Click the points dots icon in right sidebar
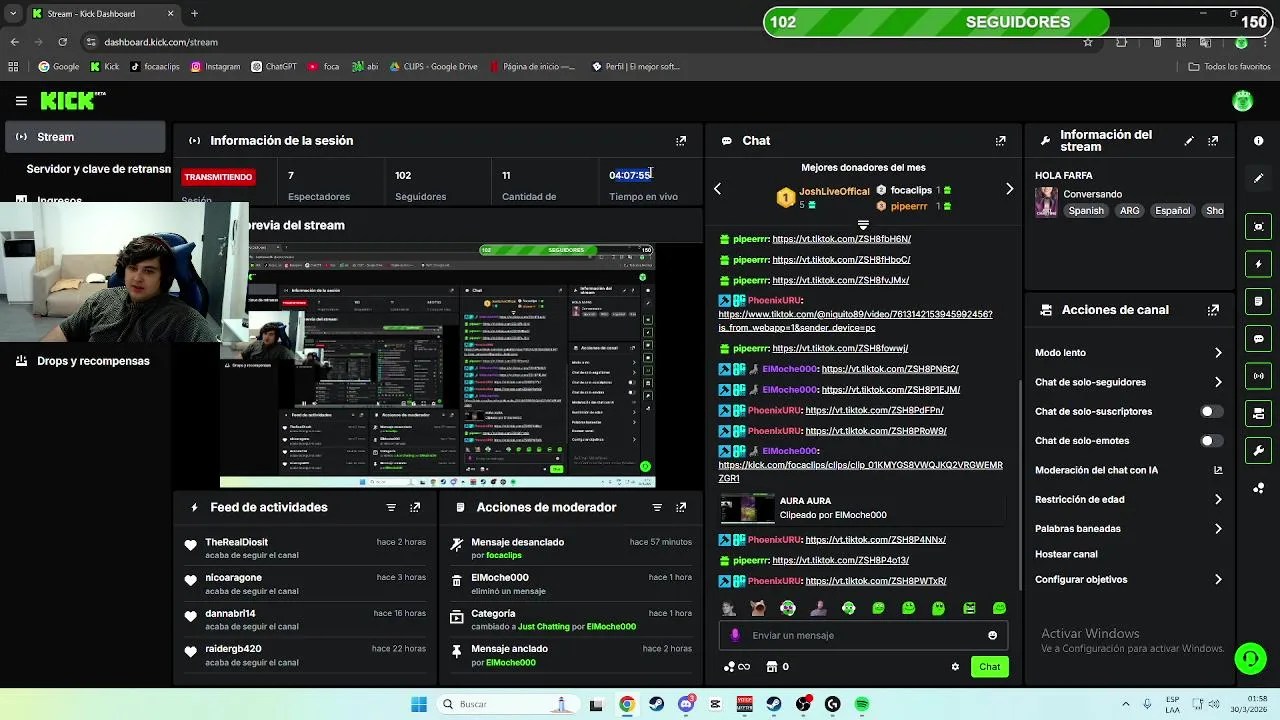 coord(1258,488)
